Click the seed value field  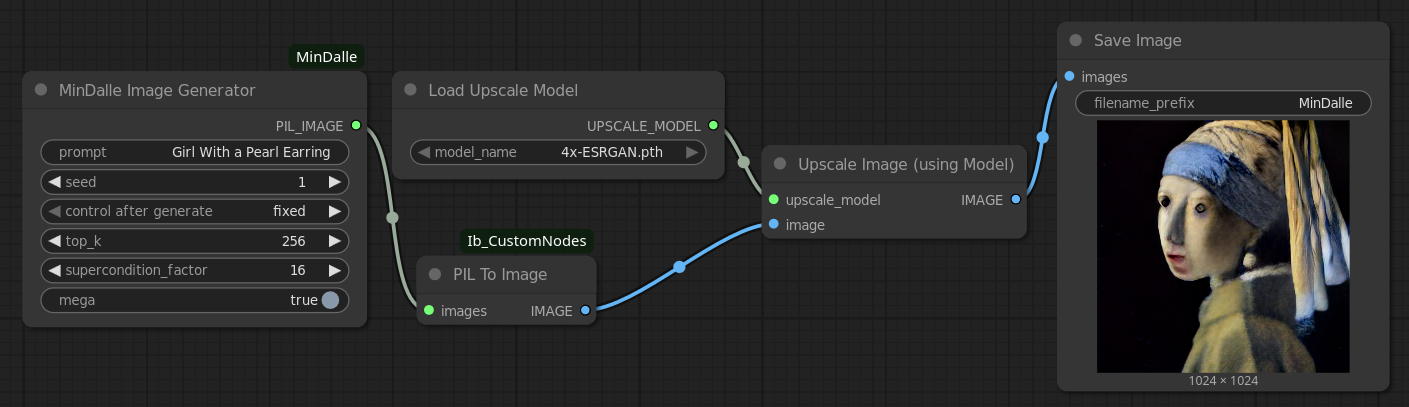pos(195,182)
